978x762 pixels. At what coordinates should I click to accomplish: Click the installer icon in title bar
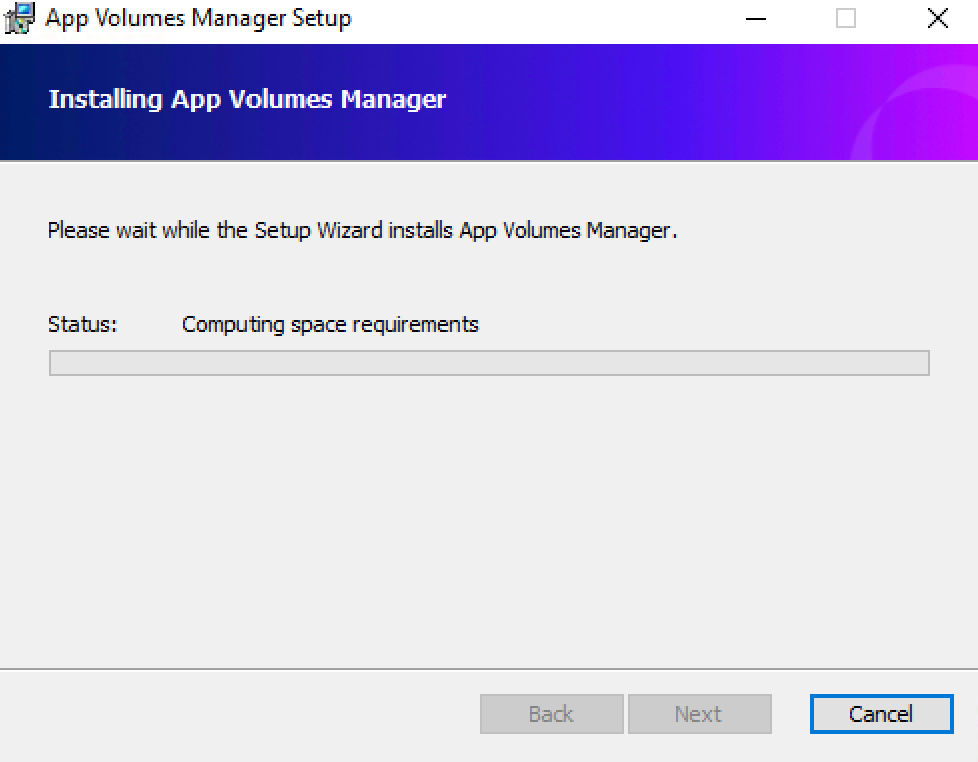point(19,18)
